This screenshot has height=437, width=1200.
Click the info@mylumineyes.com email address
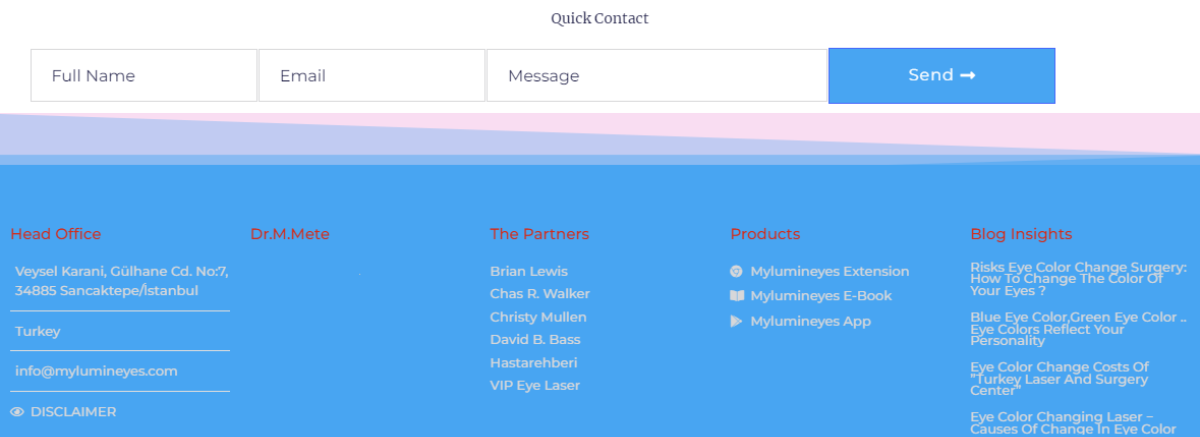tap(96, 371)
